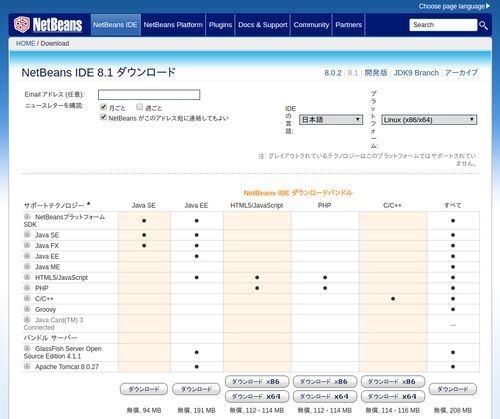Screen dimensions: 500x419
Task: Click the Choose page language arrow
Action: click(x=488, y=6)
